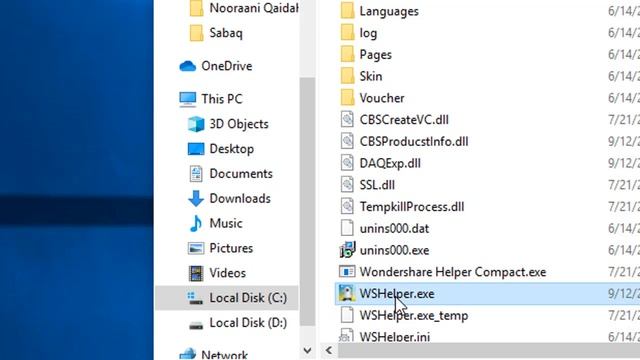Click the Pages folder icon
This screenshot has width=640, height=360.
[347, 54]
